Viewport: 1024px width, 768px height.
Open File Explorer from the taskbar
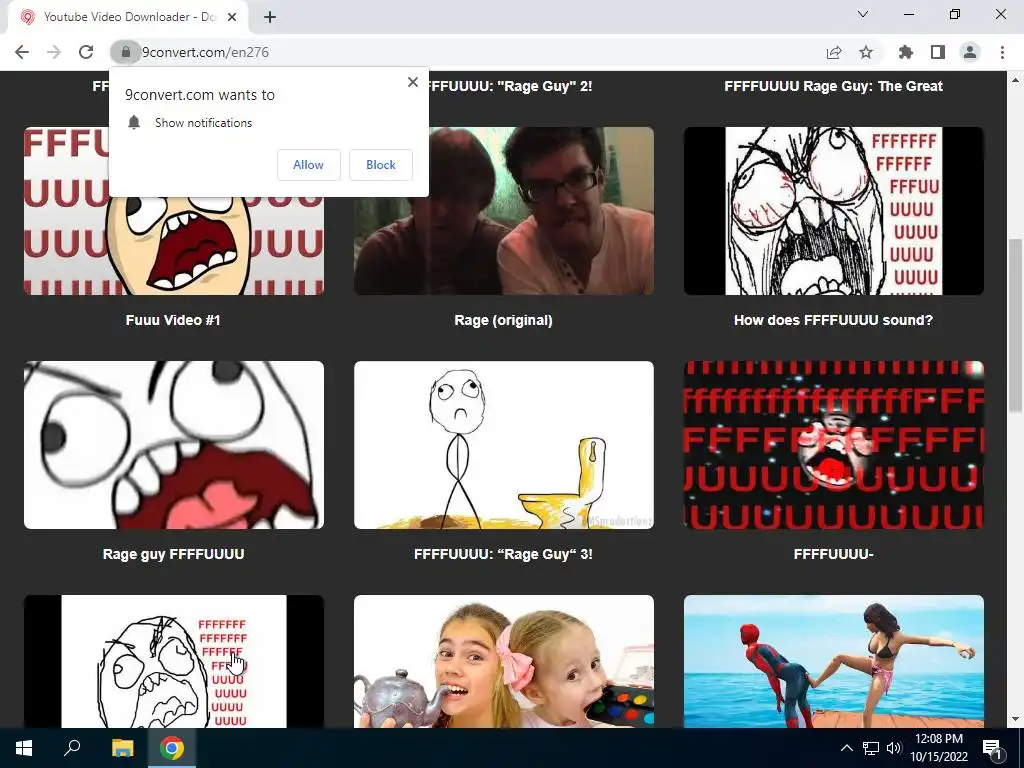(122, 748)
